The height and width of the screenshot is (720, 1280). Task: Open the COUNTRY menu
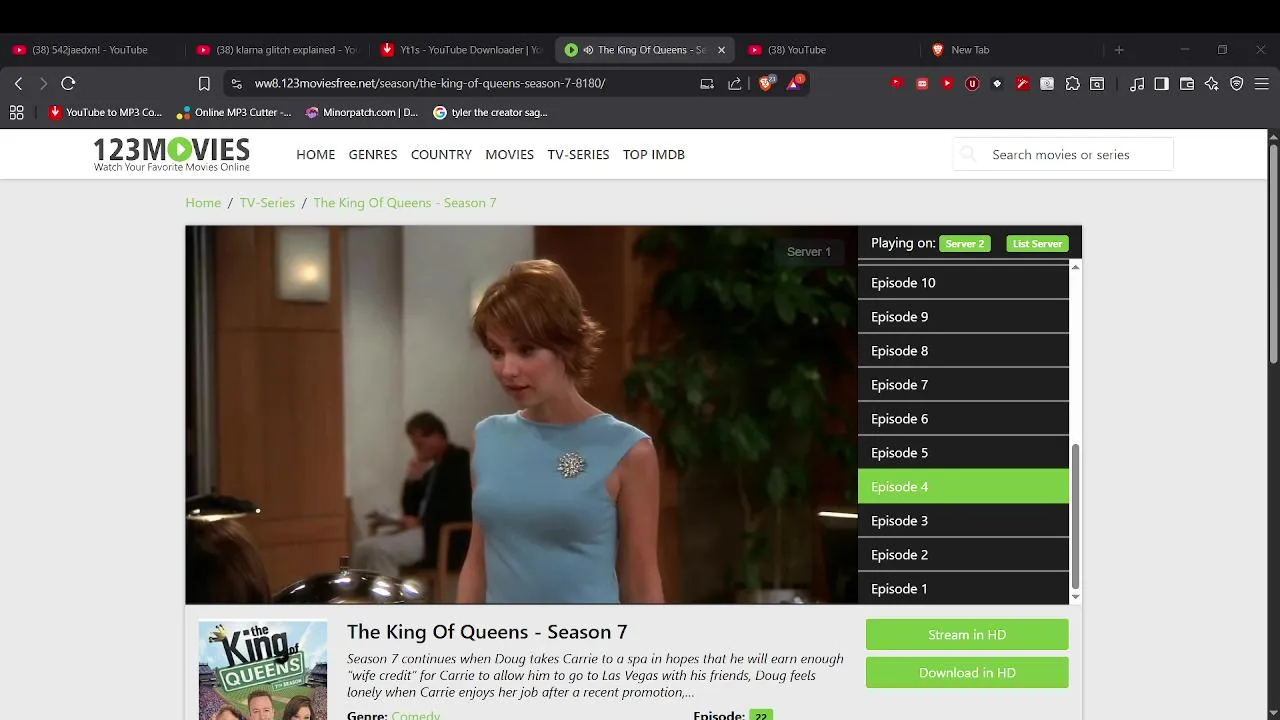point(441,154)
